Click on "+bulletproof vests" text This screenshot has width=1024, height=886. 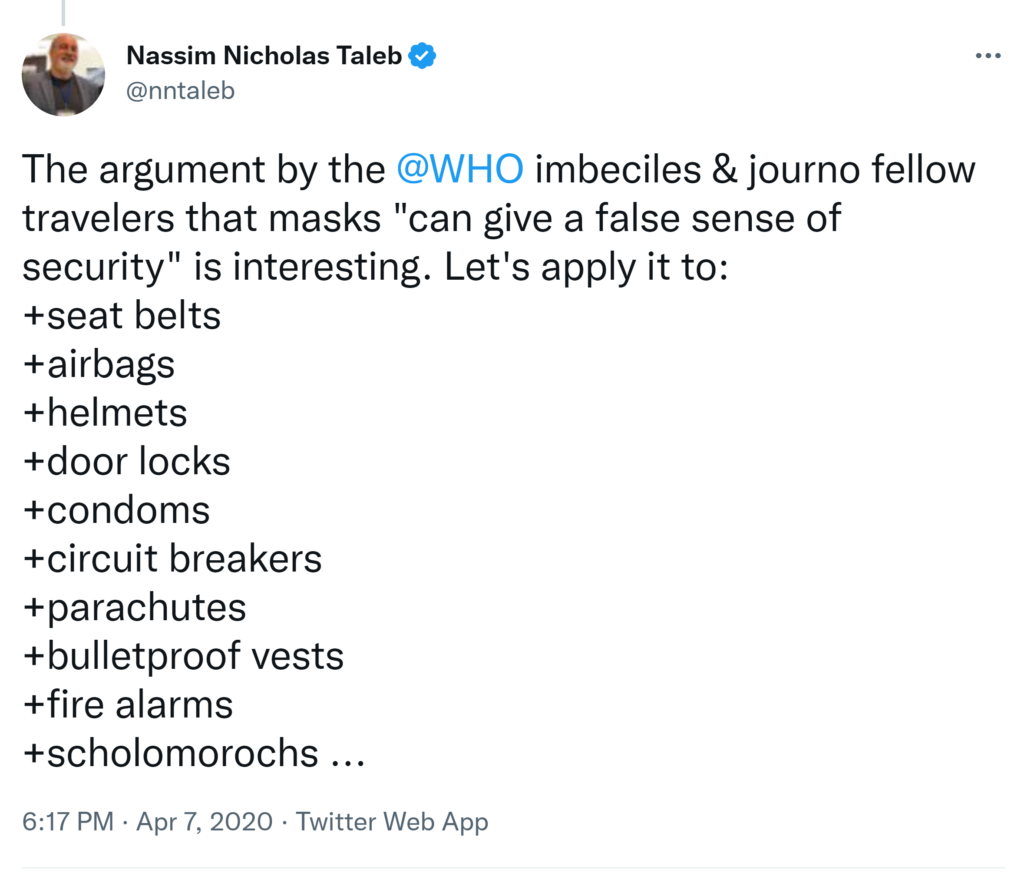point(183,656)
